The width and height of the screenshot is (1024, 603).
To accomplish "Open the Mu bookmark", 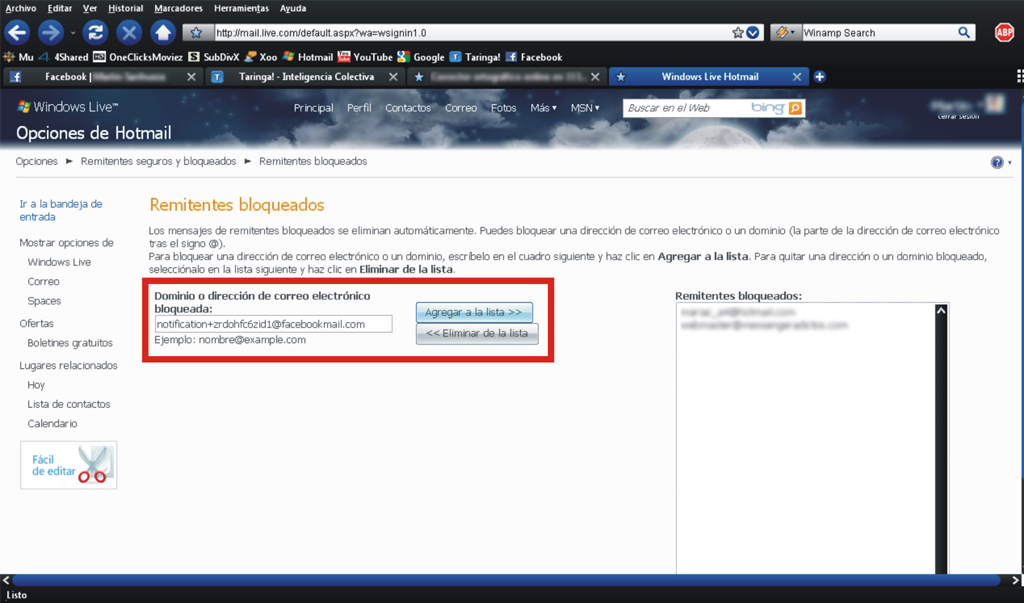I will click(19, 57).
